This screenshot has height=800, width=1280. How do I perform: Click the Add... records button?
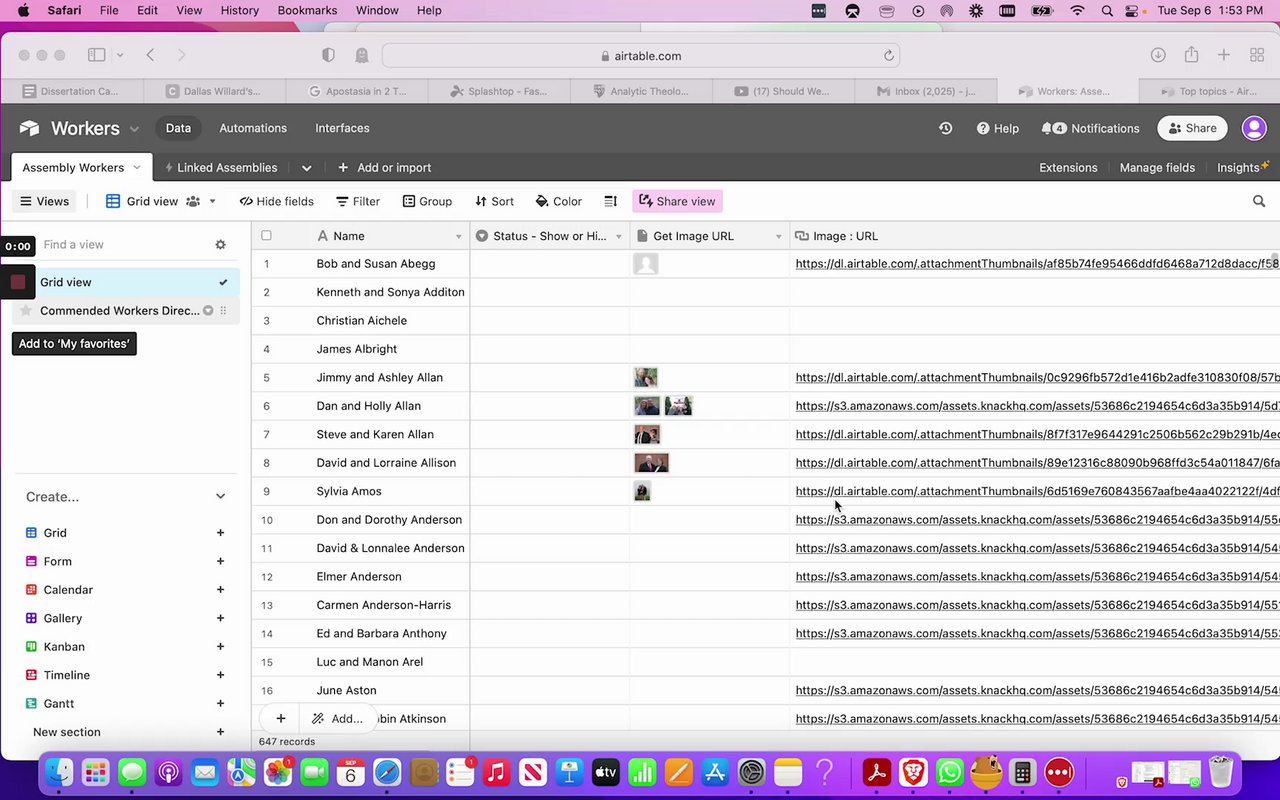(x=337, y=718)
